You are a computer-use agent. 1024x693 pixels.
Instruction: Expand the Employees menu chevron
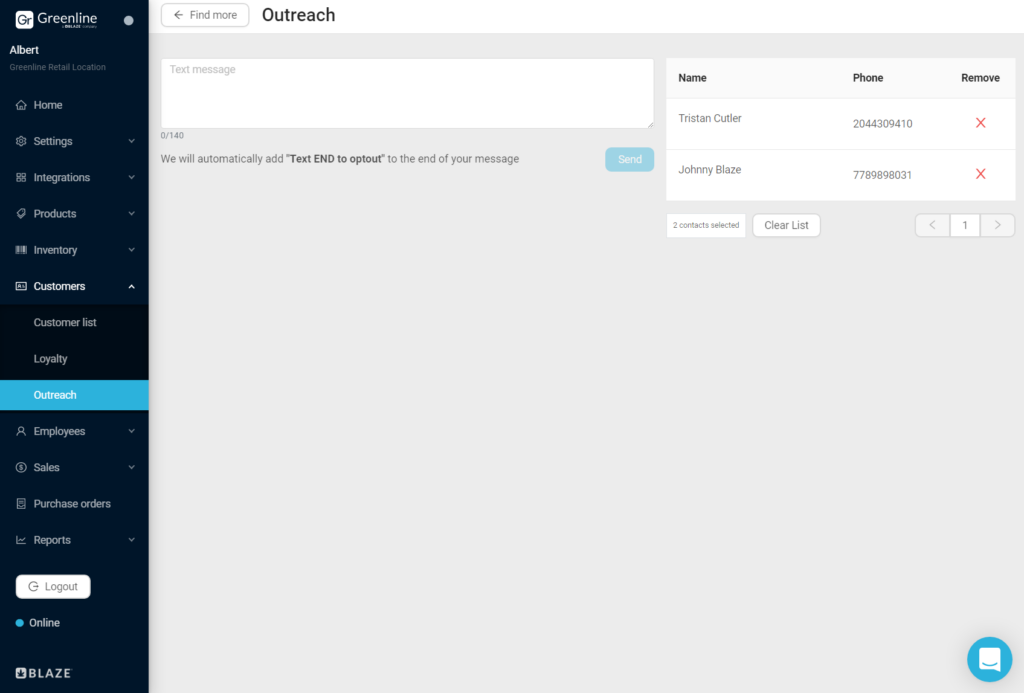[131, 431]
